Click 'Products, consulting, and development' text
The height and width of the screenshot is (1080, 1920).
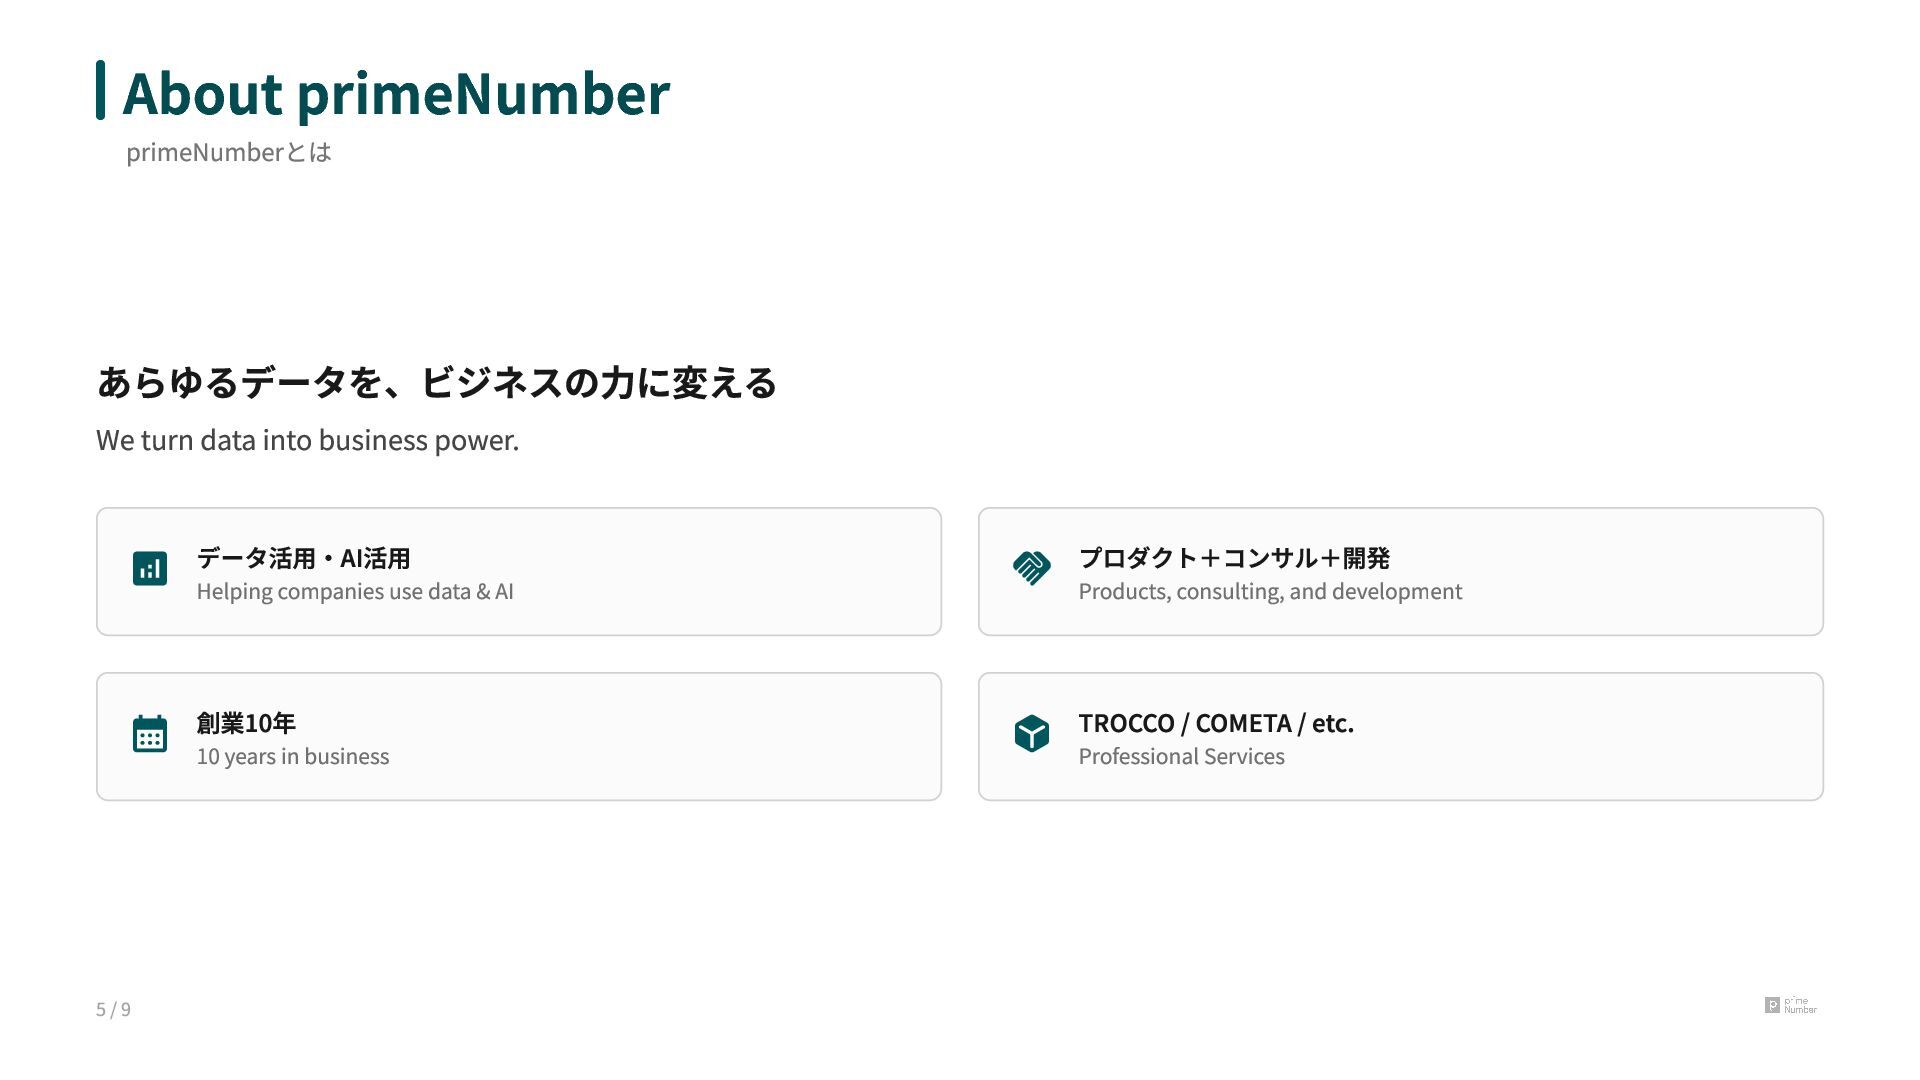click(x=1270, y=592)
